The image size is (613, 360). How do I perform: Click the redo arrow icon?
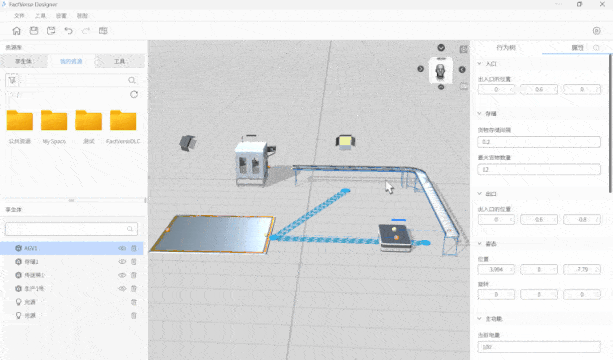click(x=86, y=31)
